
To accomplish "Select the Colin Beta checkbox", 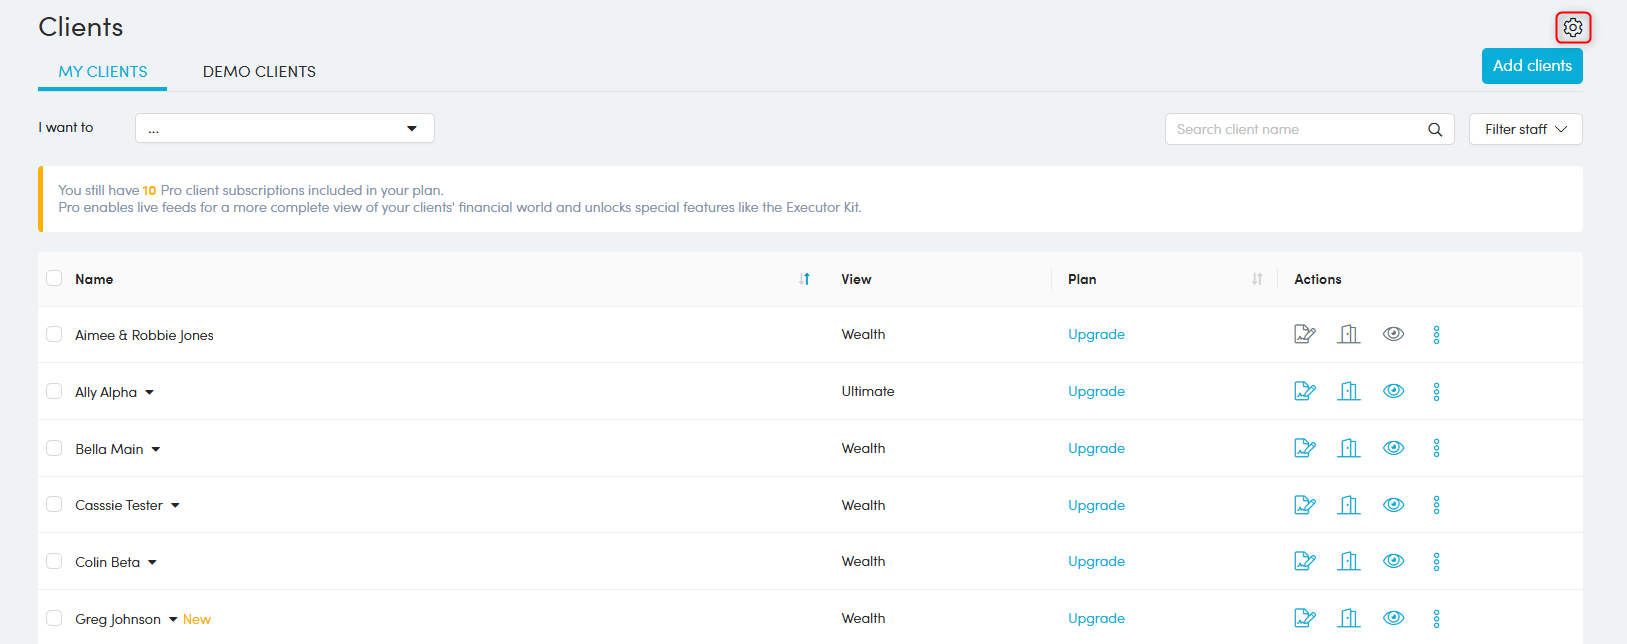I will click(54, 561).
